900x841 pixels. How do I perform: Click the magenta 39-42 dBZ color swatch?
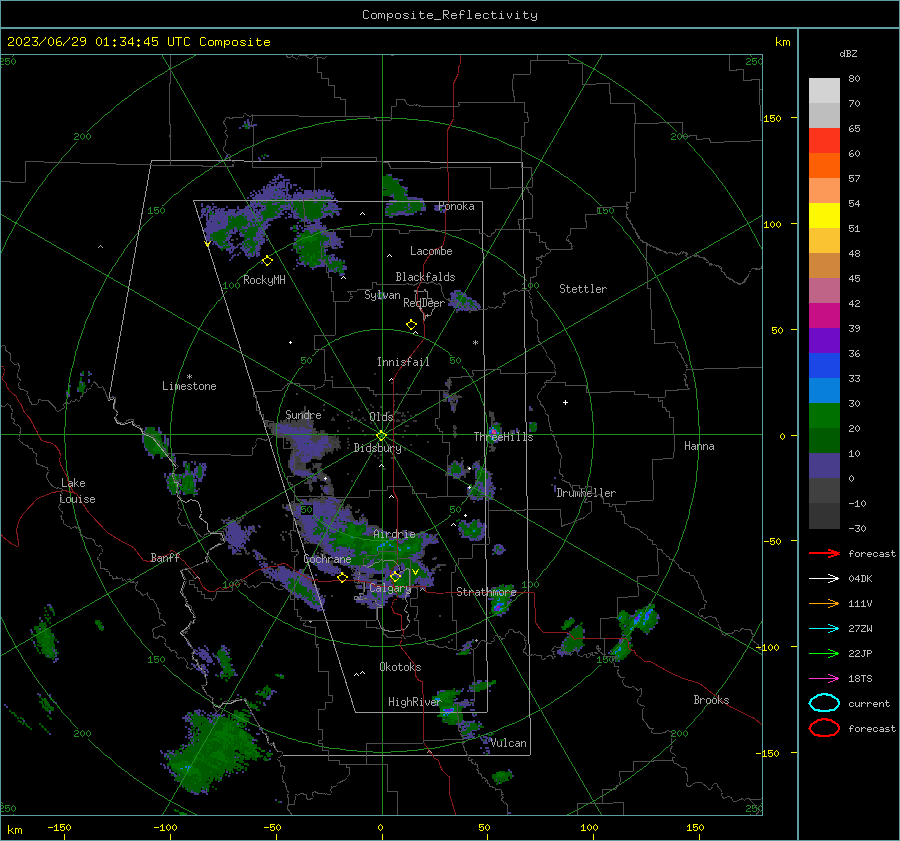click(824, 316)
